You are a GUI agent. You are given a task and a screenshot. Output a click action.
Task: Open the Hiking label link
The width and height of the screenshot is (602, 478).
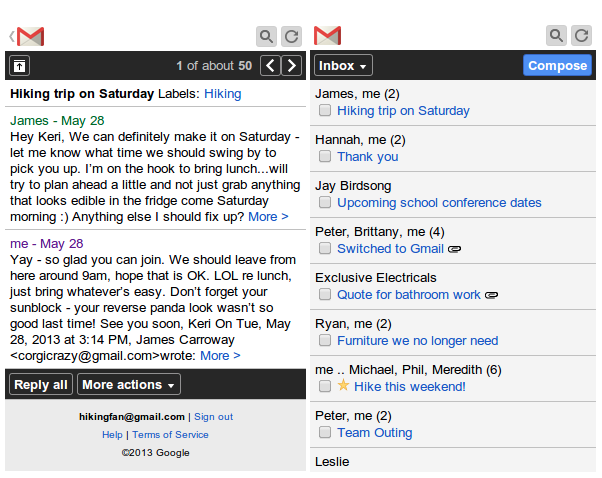tap(223, 94)
